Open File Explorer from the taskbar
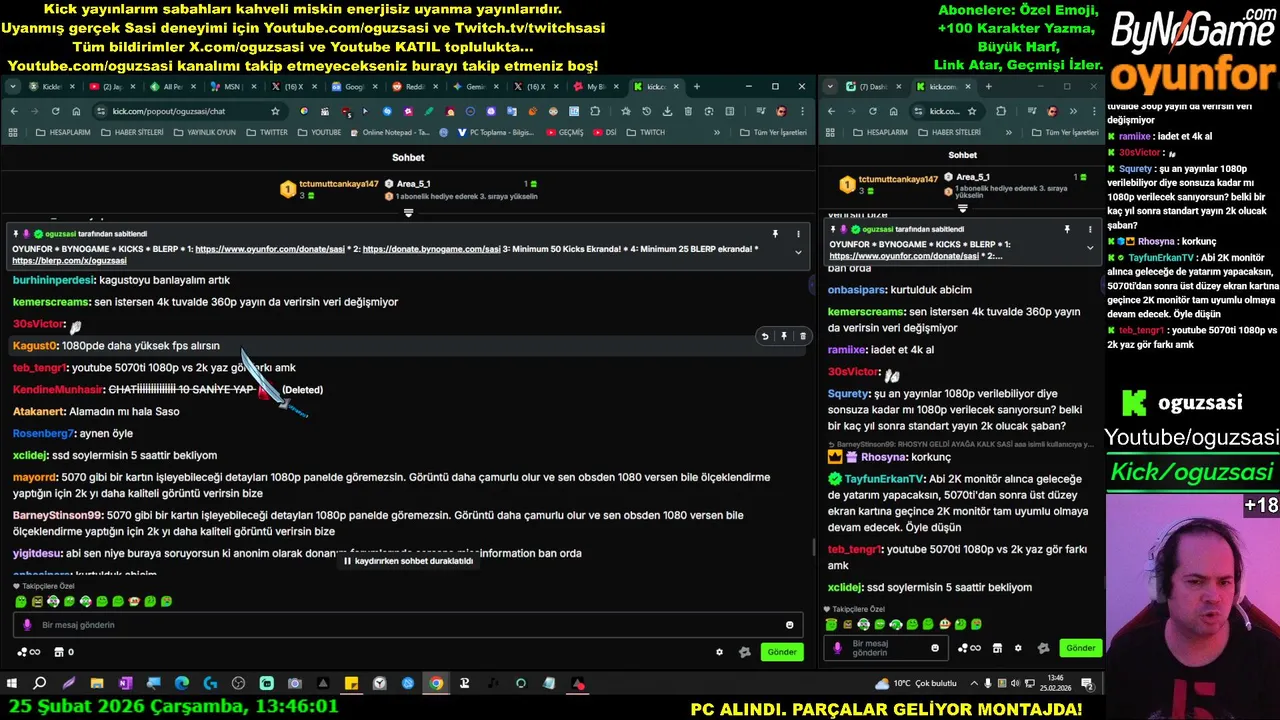The image size is (1280, 720). tap(97, 684)
